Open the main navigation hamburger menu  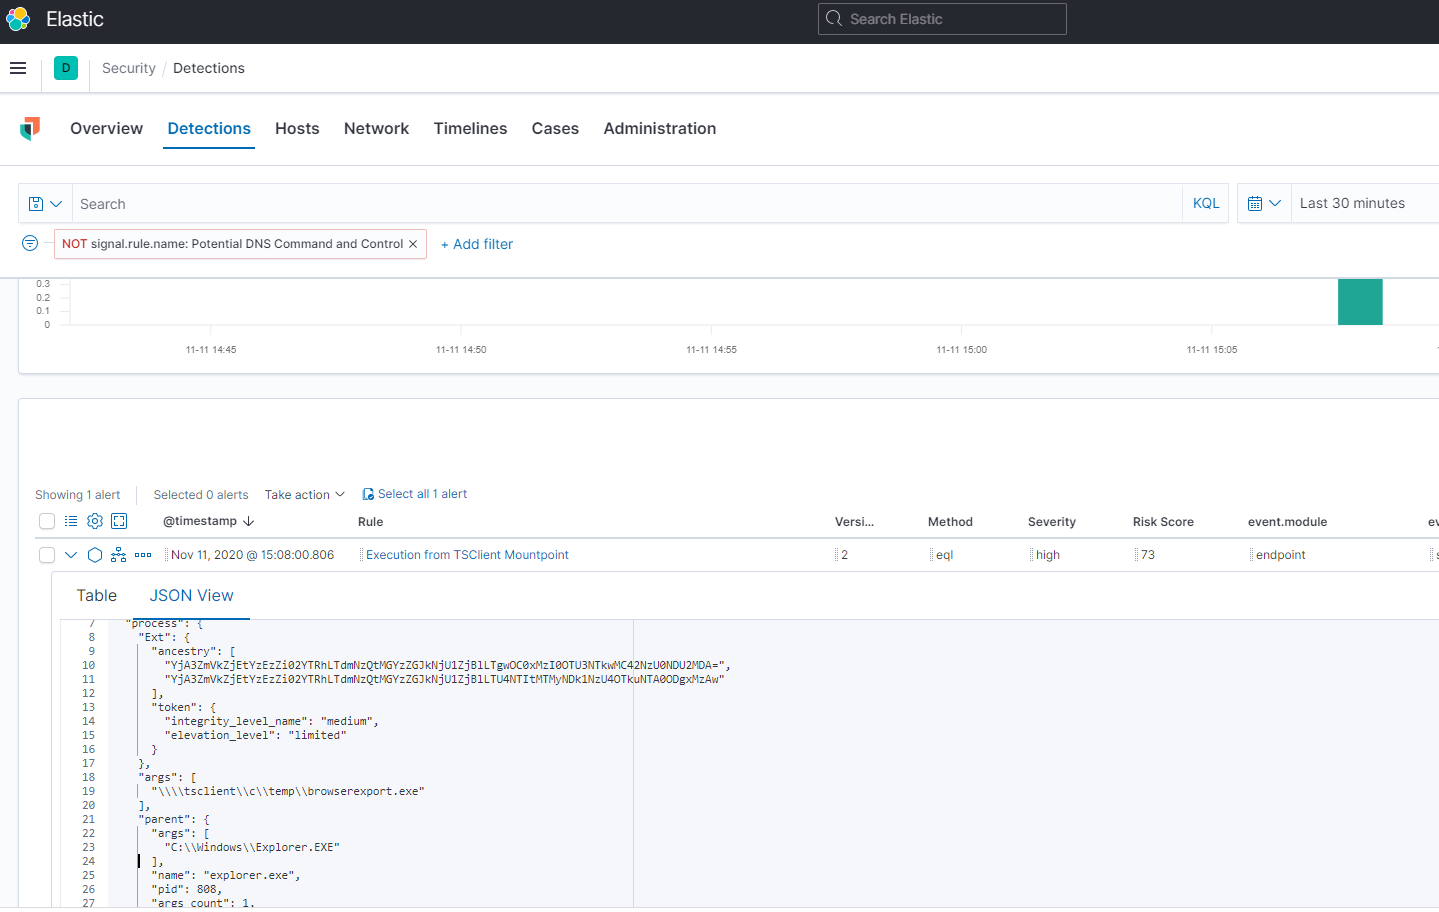pos(18,68)
